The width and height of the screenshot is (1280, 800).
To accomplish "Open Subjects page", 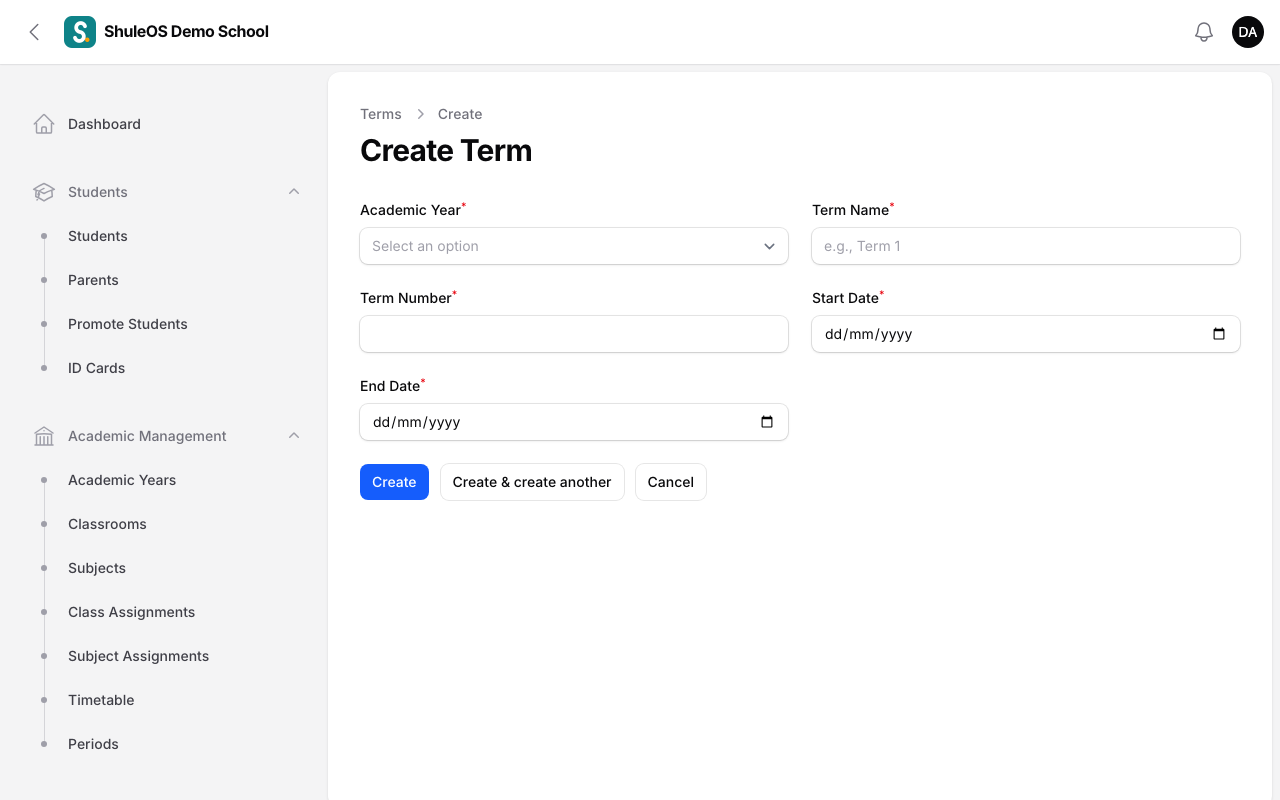I will pyautogui.click(x=97, y=568).
